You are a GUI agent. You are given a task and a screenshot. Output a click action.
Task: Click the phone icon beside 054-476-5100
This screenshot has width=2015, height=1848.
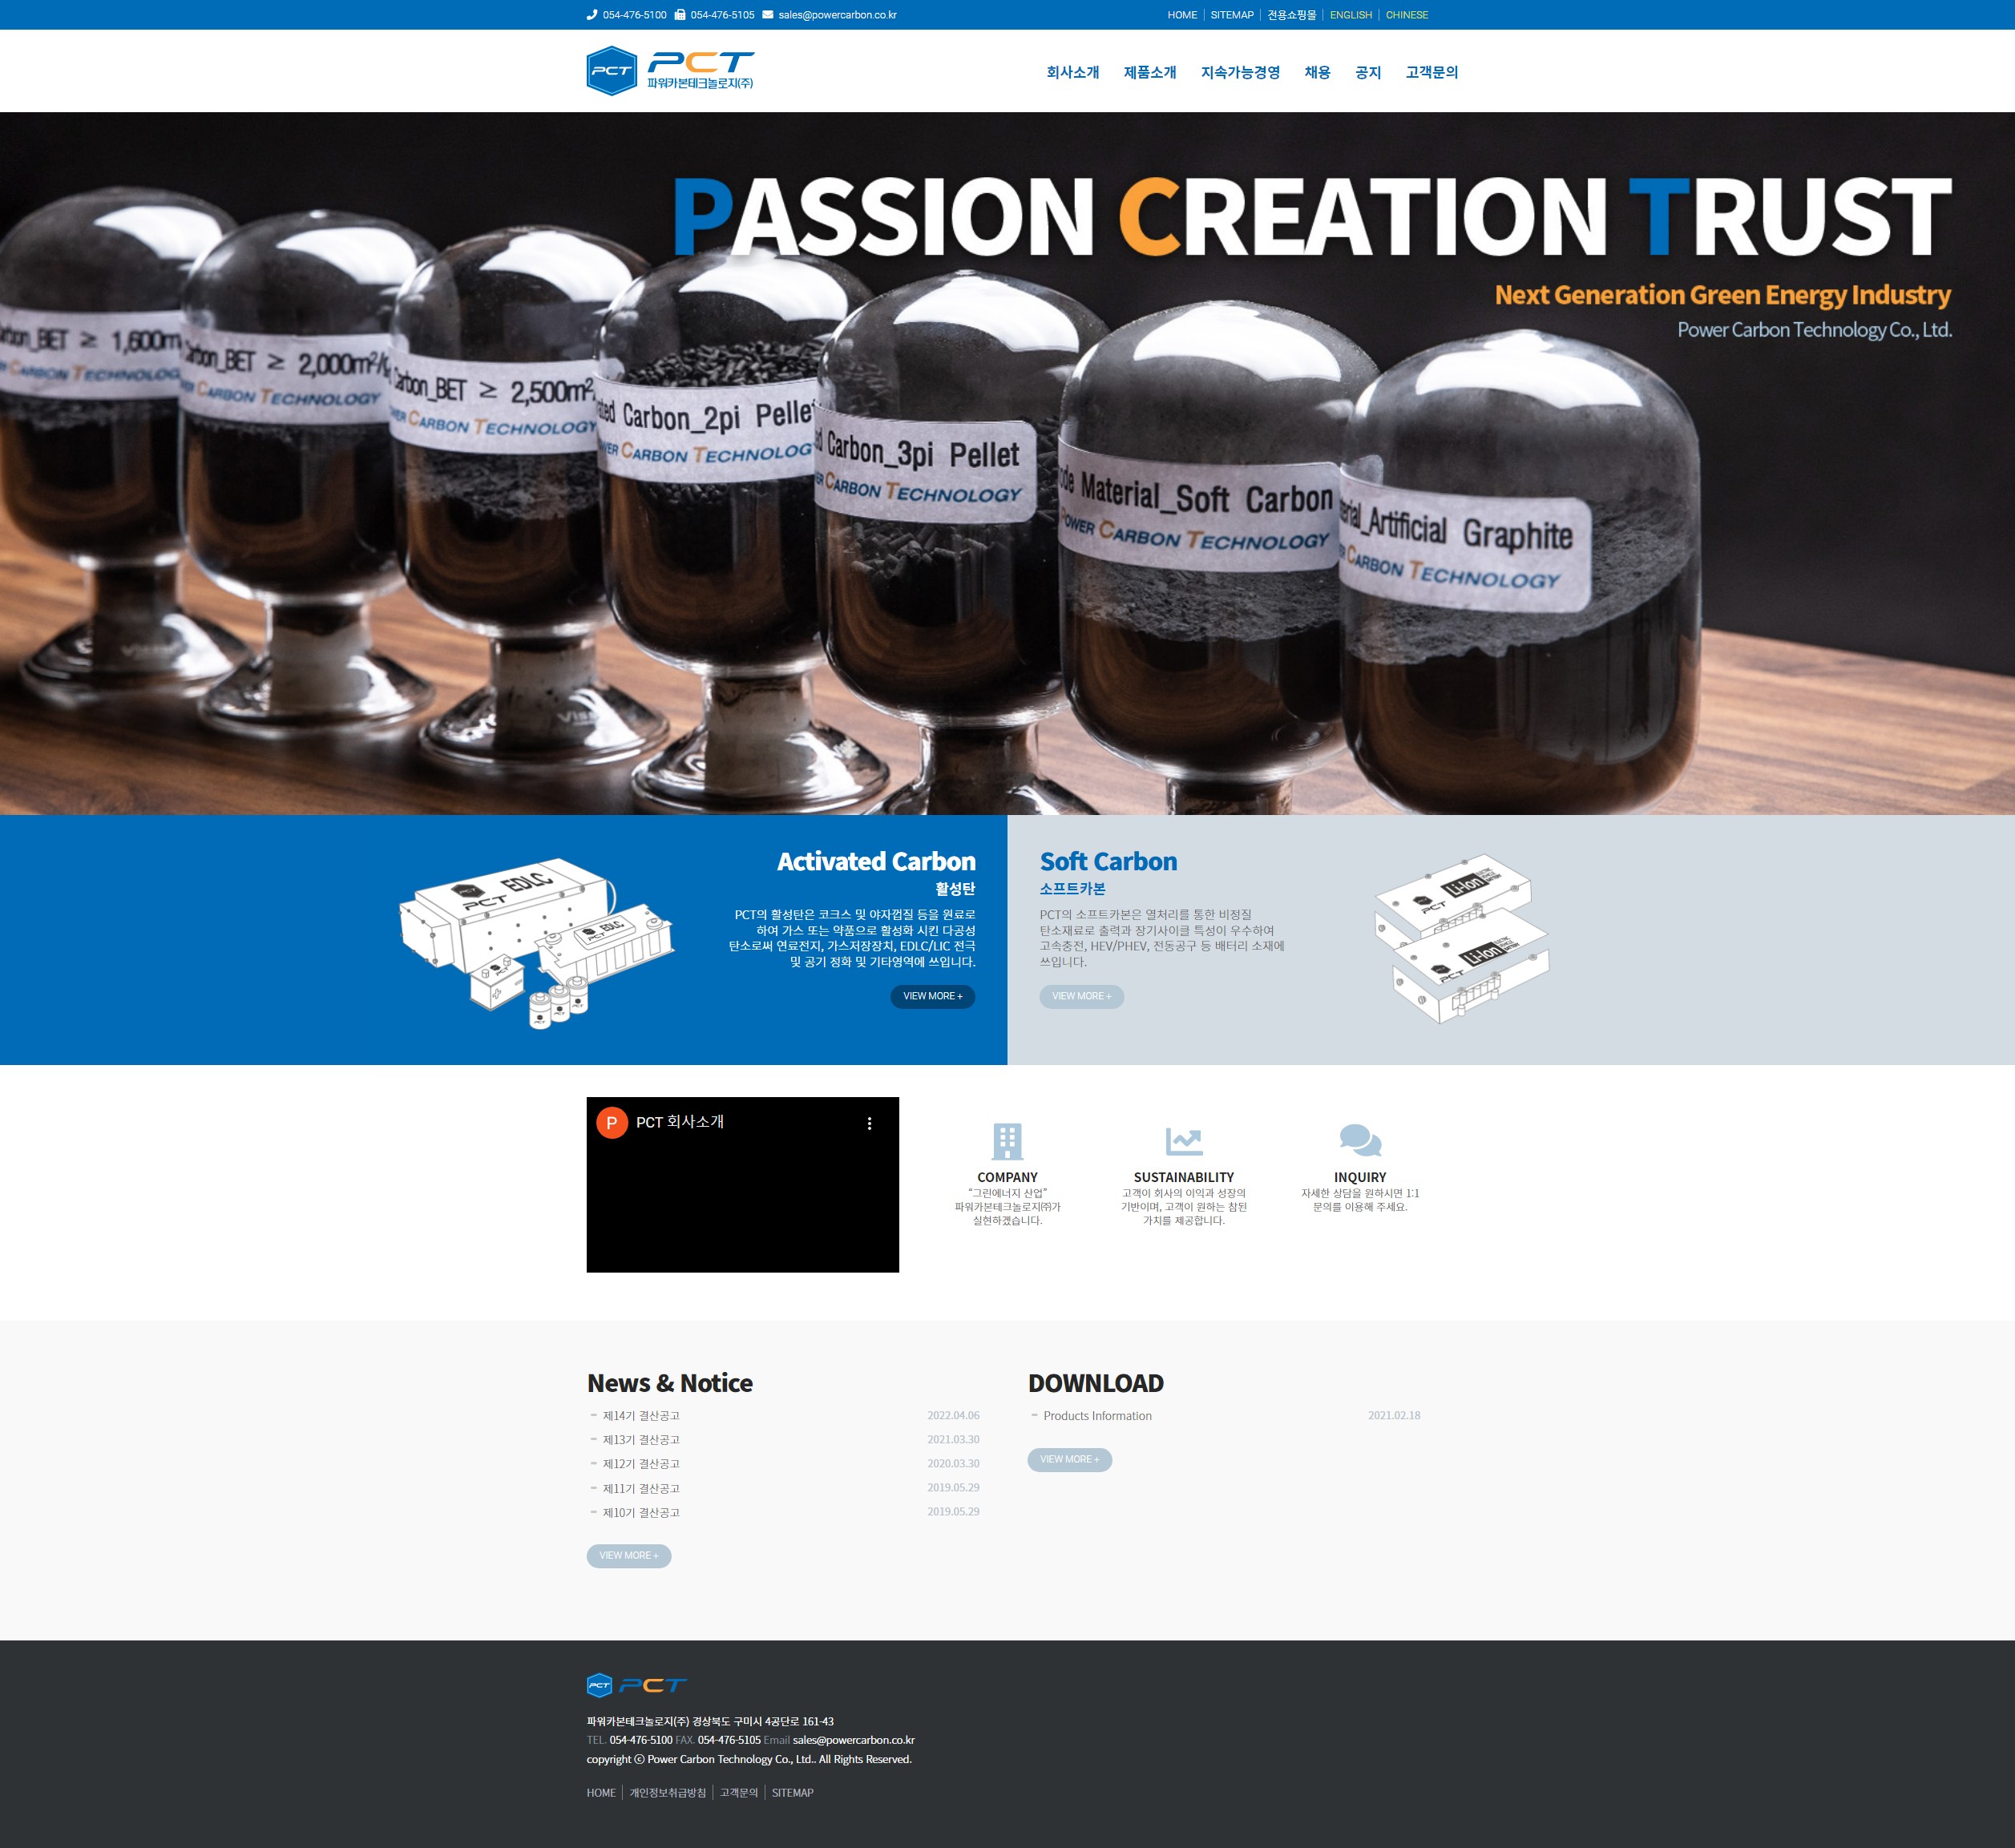click(x=592, y=15)
